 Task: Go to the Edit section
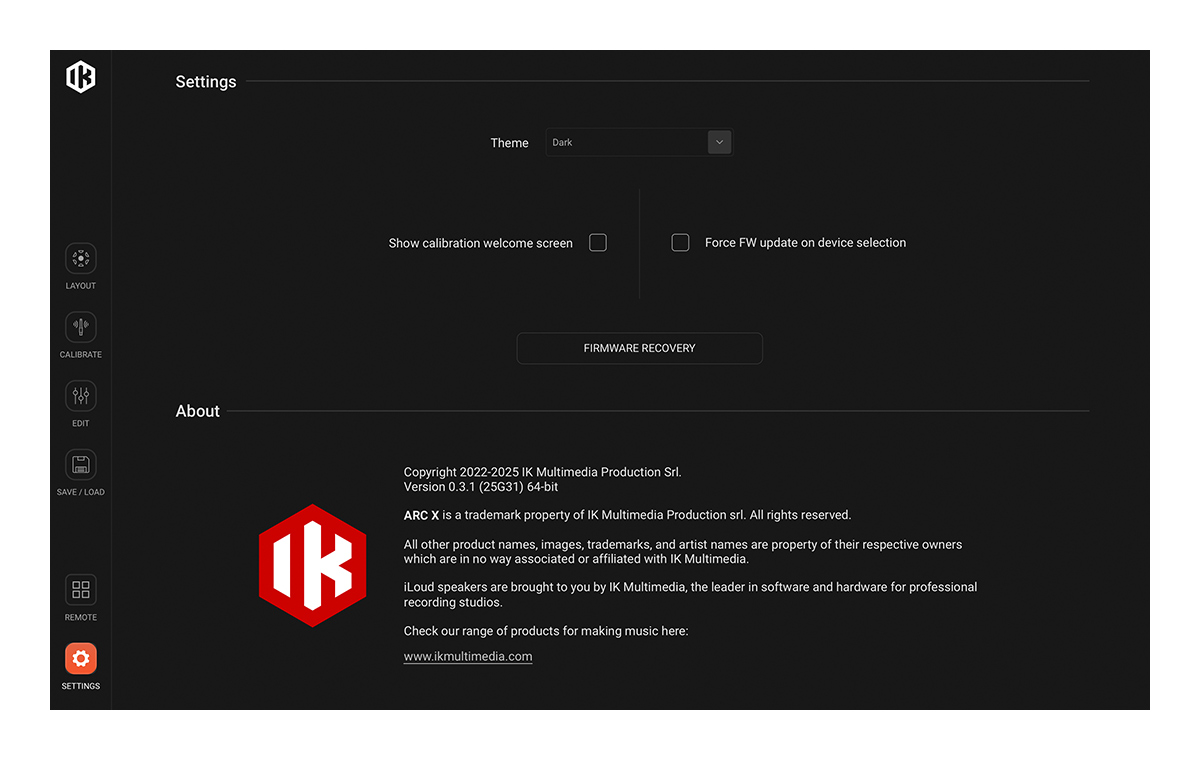(x=81, y=396)
